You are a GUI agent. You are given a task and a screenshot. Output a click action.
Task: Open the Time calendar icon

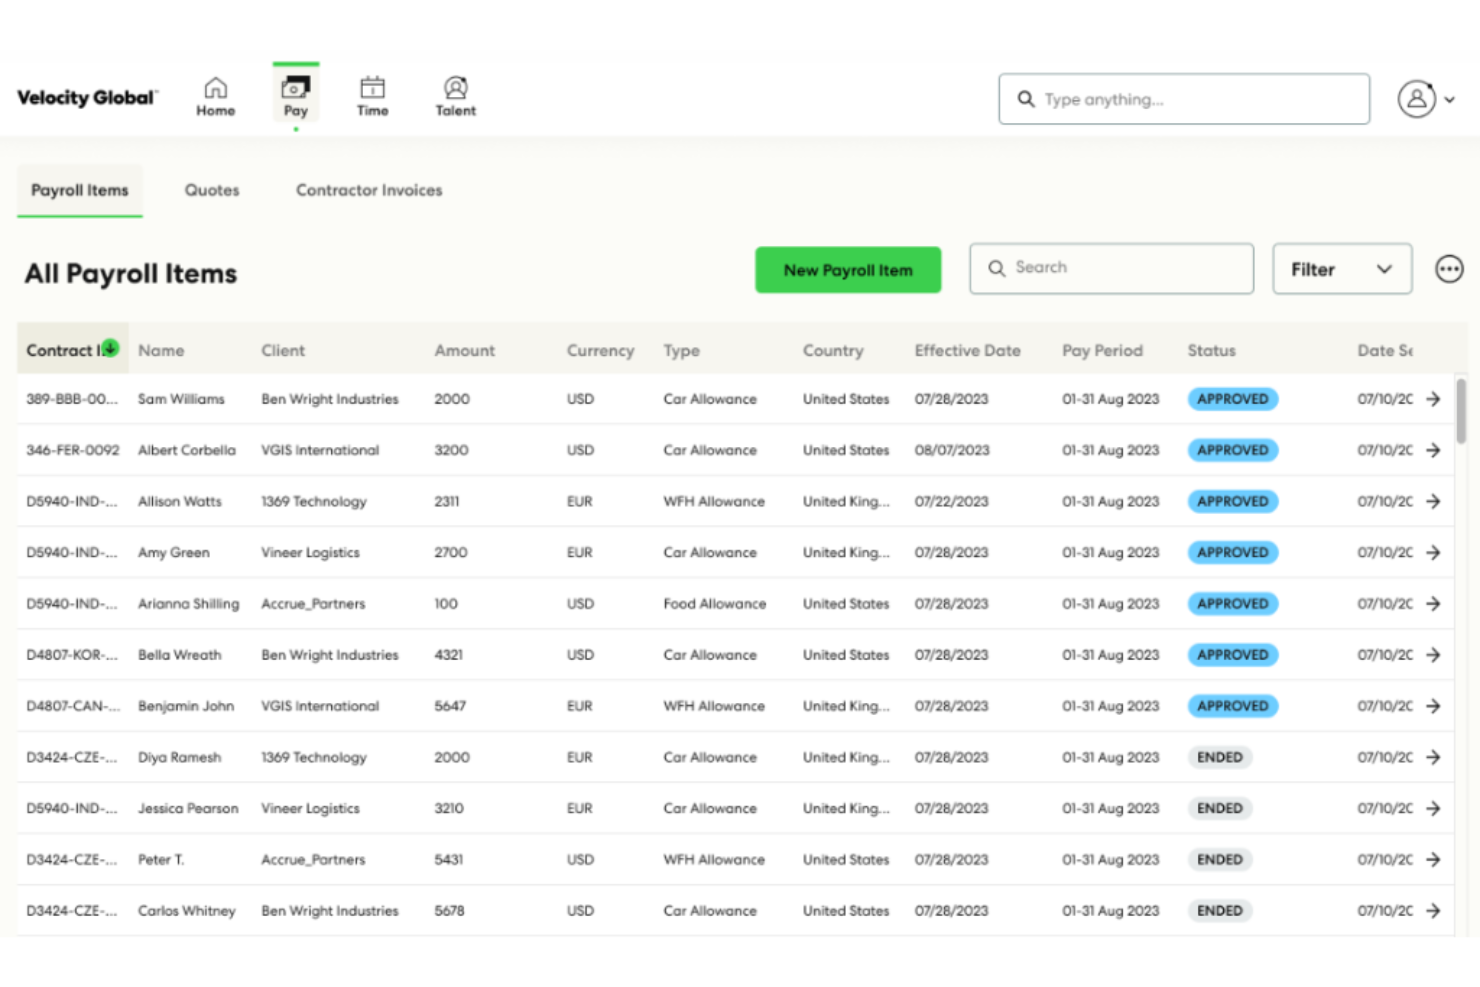[x=372, y=97]
